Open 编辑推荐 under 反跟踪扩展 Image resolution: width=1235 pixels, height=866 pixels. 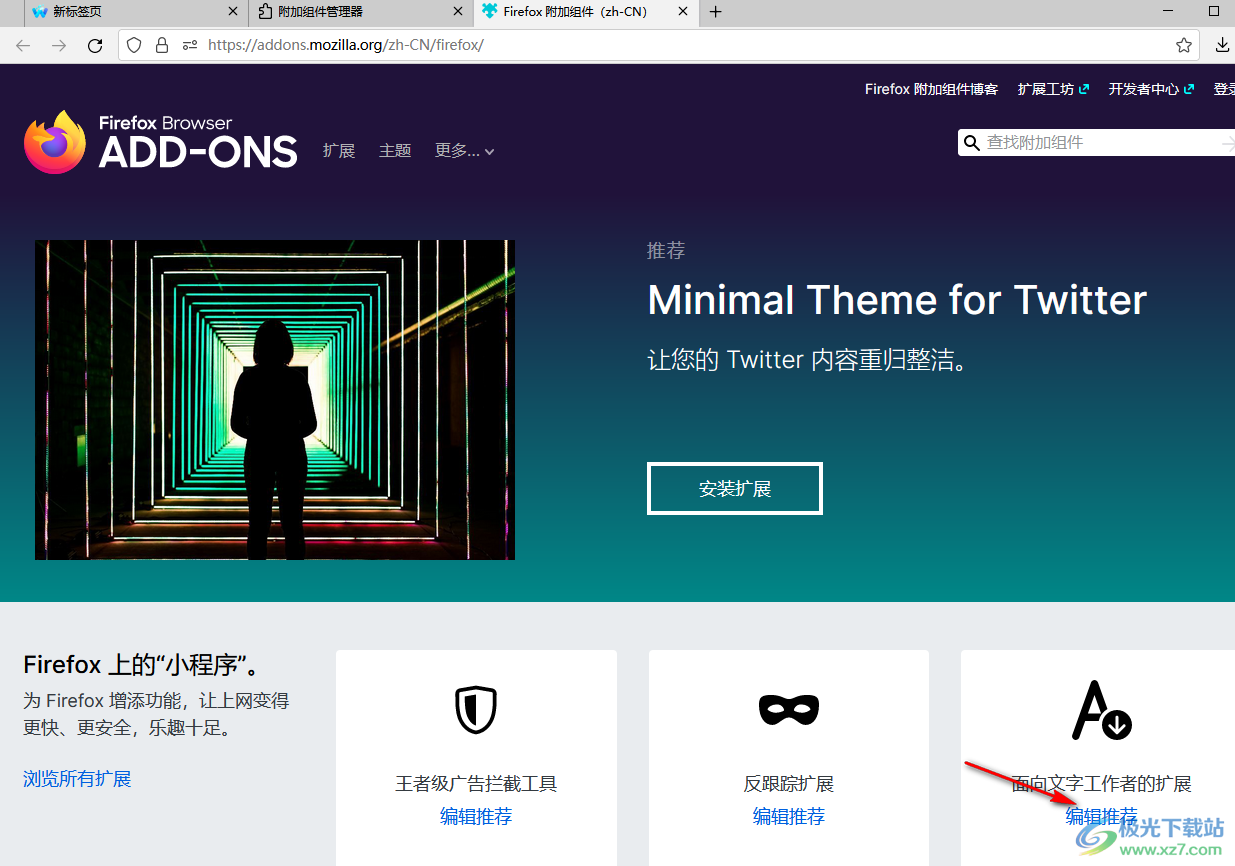(789, 816)
